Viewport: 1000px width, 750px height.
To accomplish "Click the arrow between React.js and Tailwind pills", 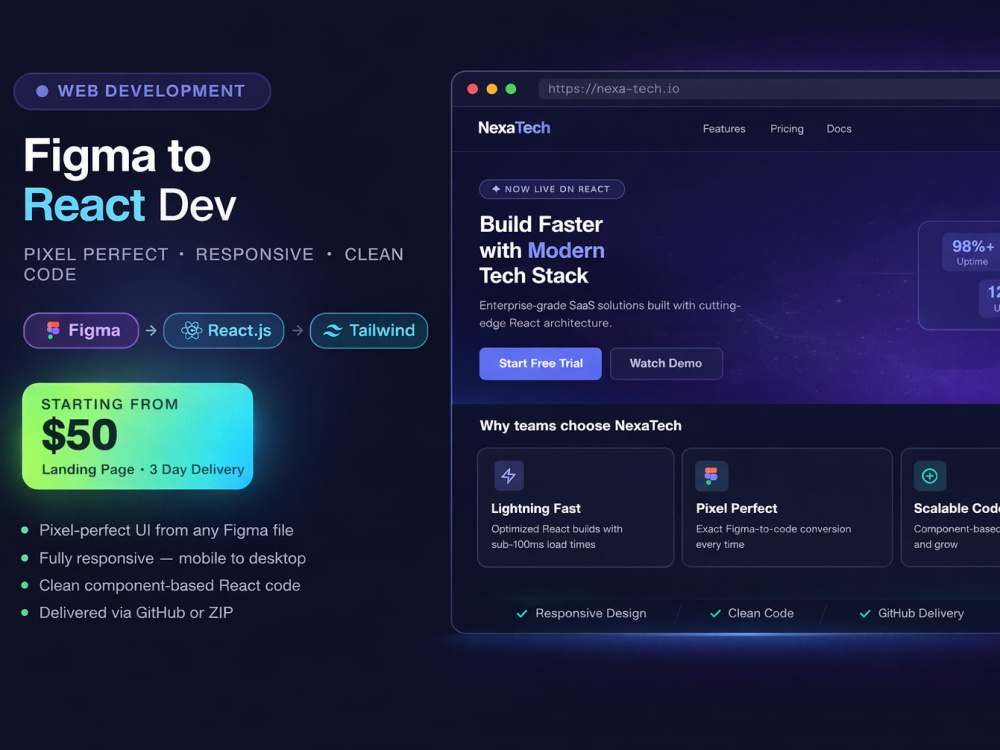I will [x=298, y=330].
